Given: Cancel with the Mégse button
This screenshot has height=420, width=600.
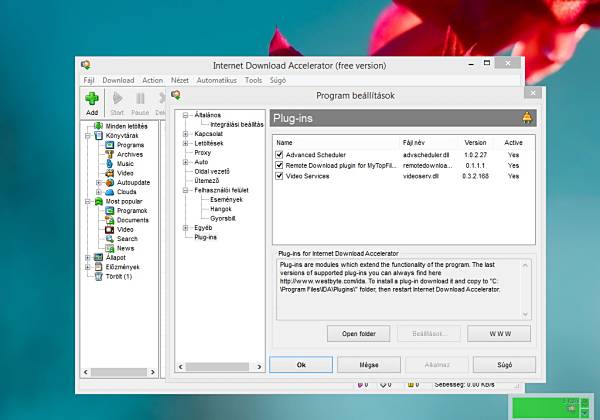Looking at the screenshot, I should tap(369, 365).
